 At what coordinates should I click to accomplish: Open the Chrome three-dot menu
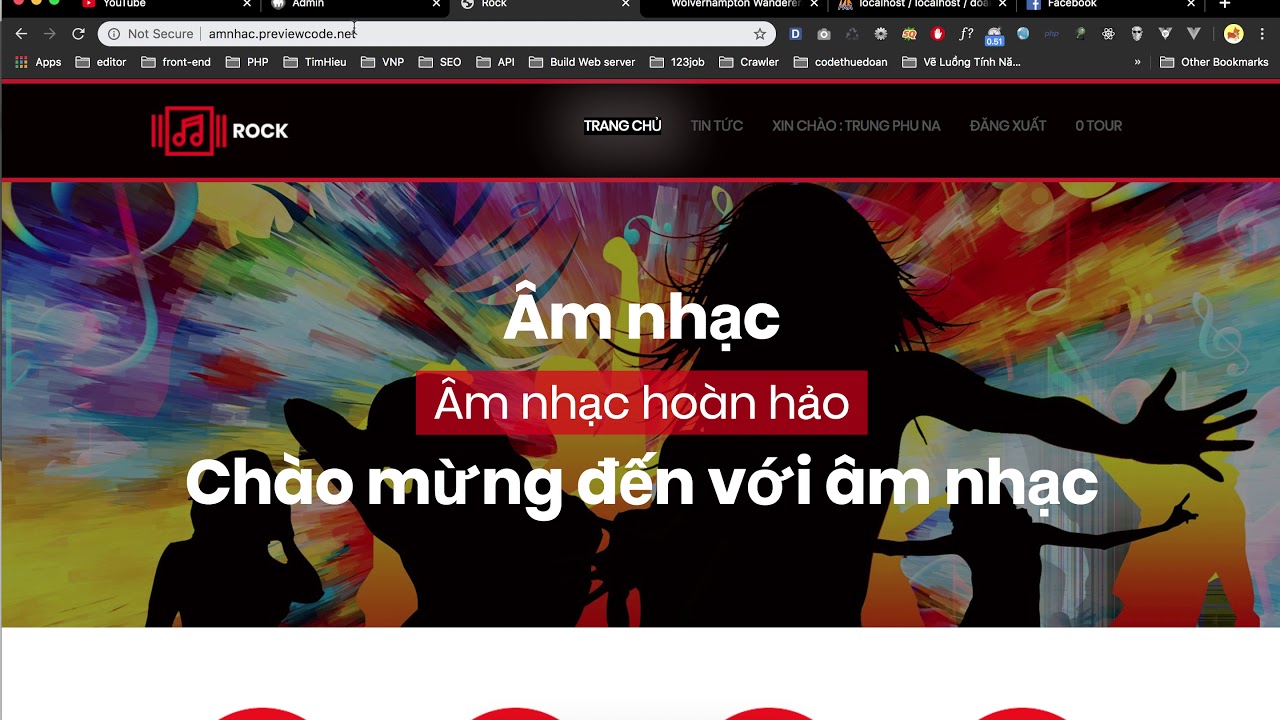(1262, 34)
